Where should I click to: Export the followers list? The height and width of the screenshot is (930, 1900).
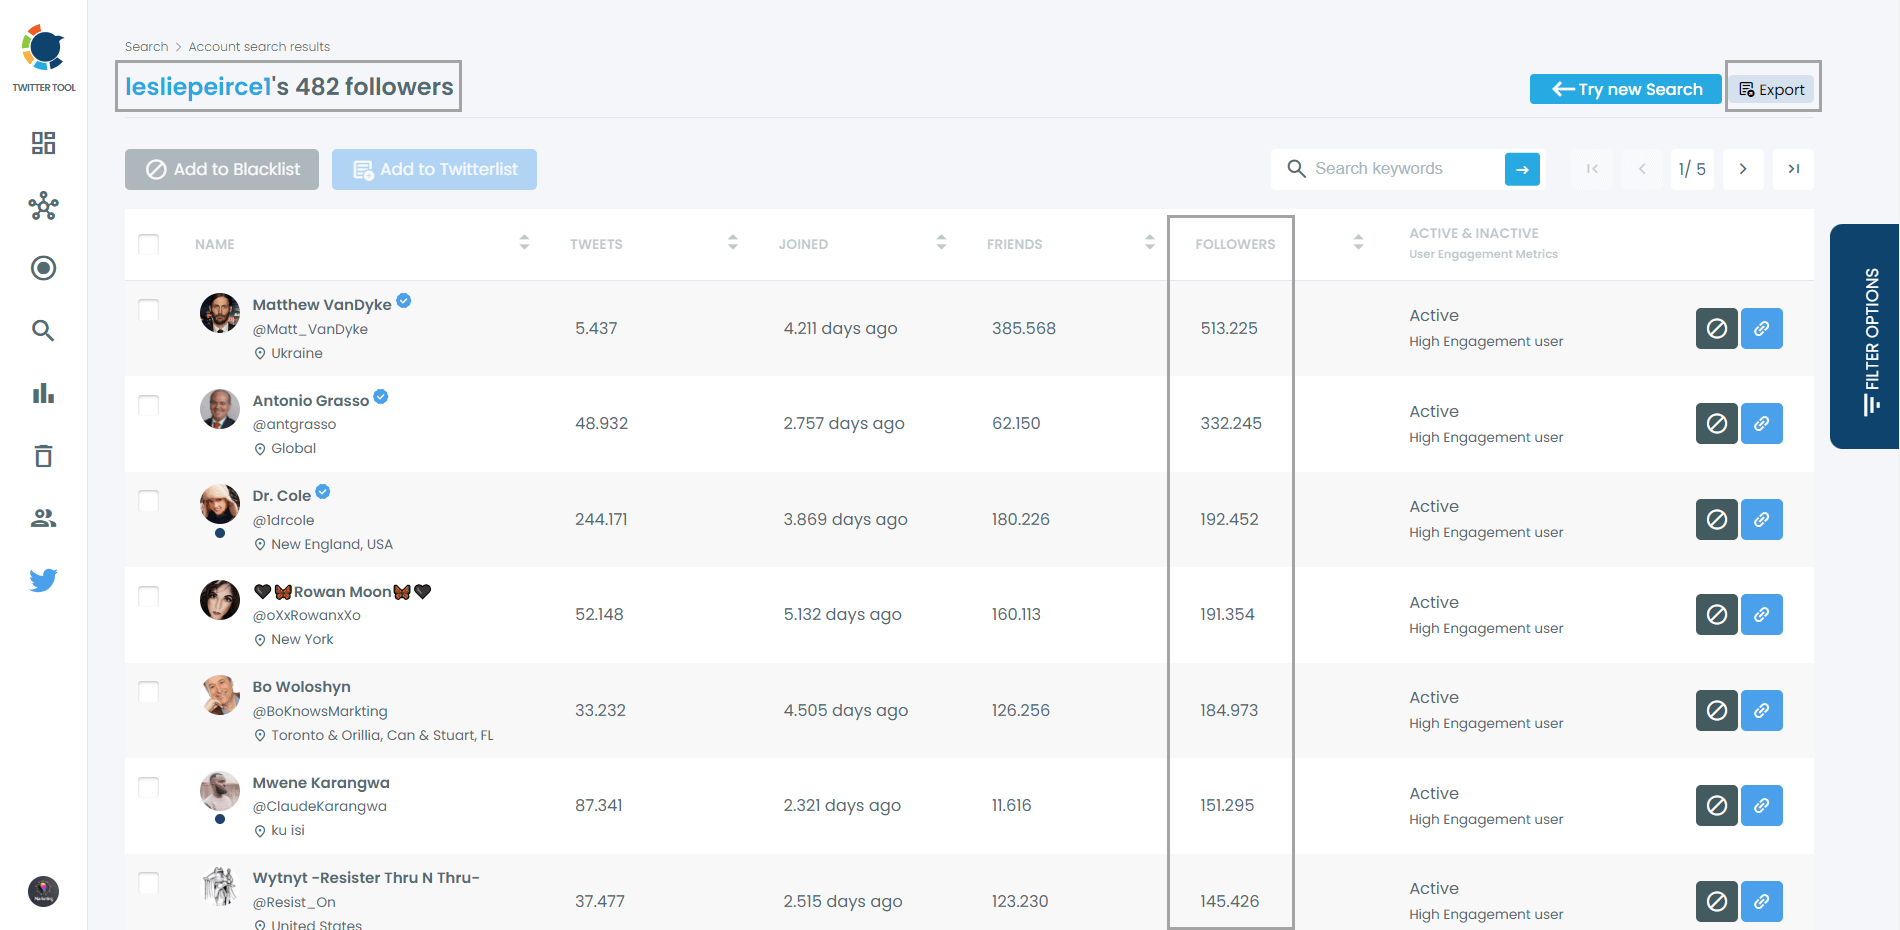pos(1772,89)
